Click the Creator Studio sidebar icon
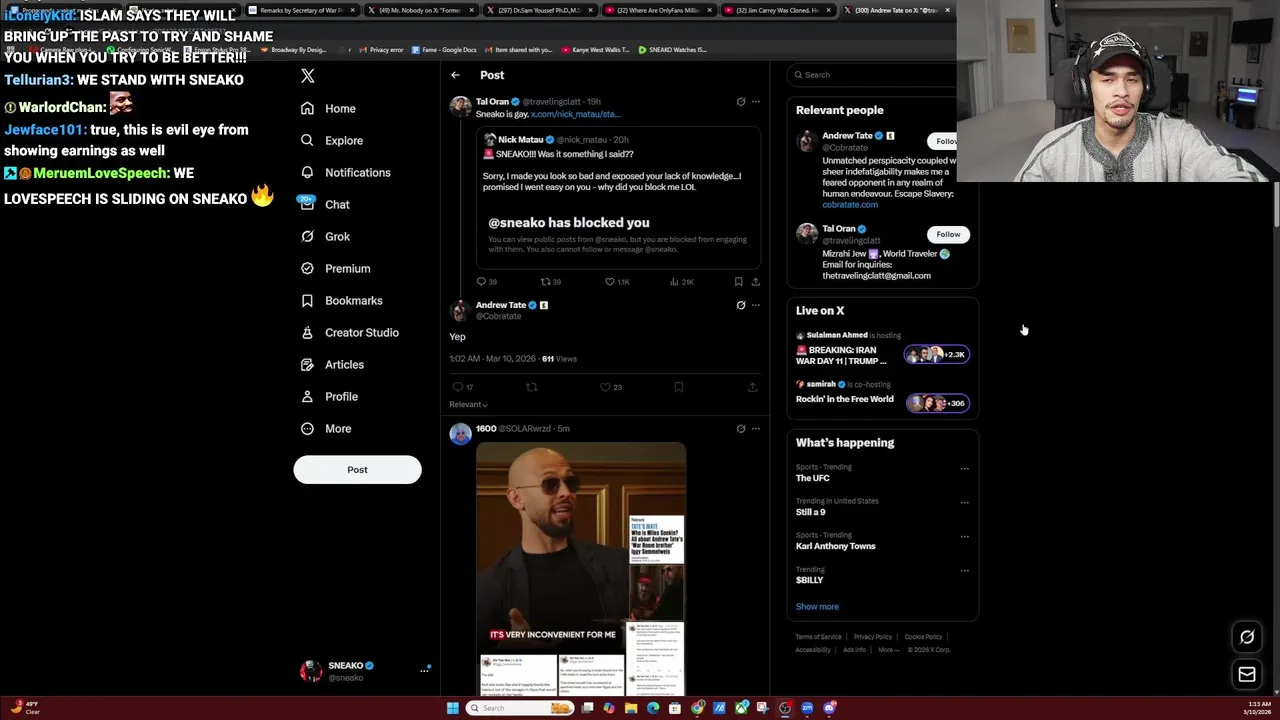 pos(307,332)
